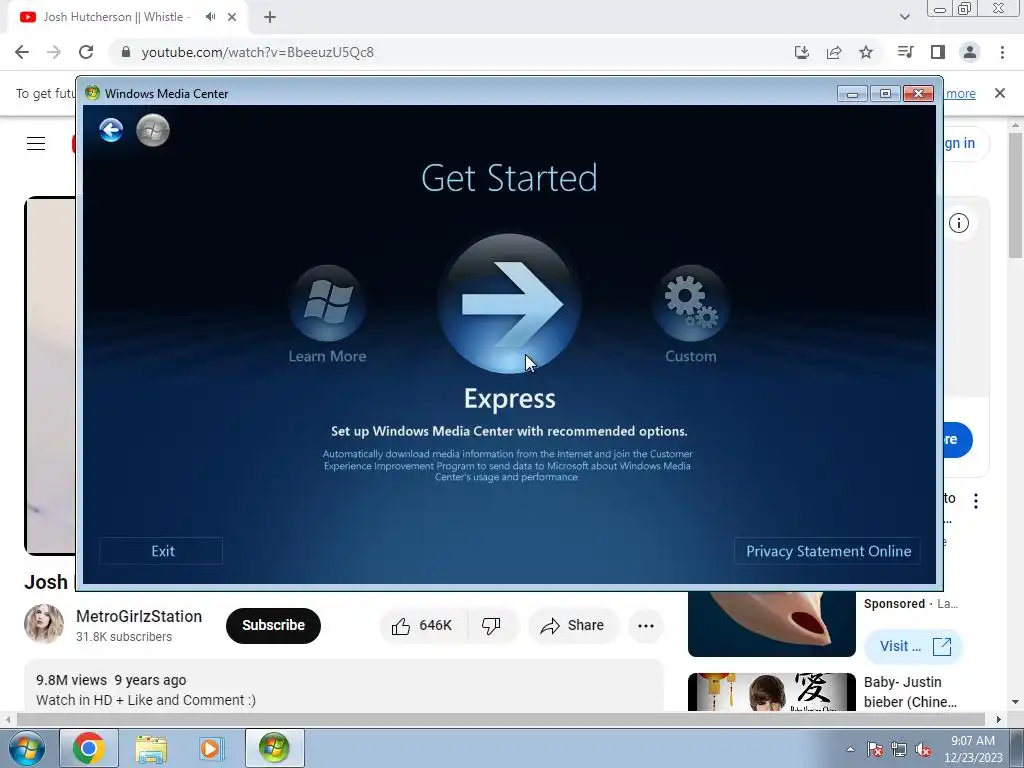Image resolution: width=1024 pixels, height=768 pixels.
Task: Open the Chrome profile avatar
Action: coord(970,52)
